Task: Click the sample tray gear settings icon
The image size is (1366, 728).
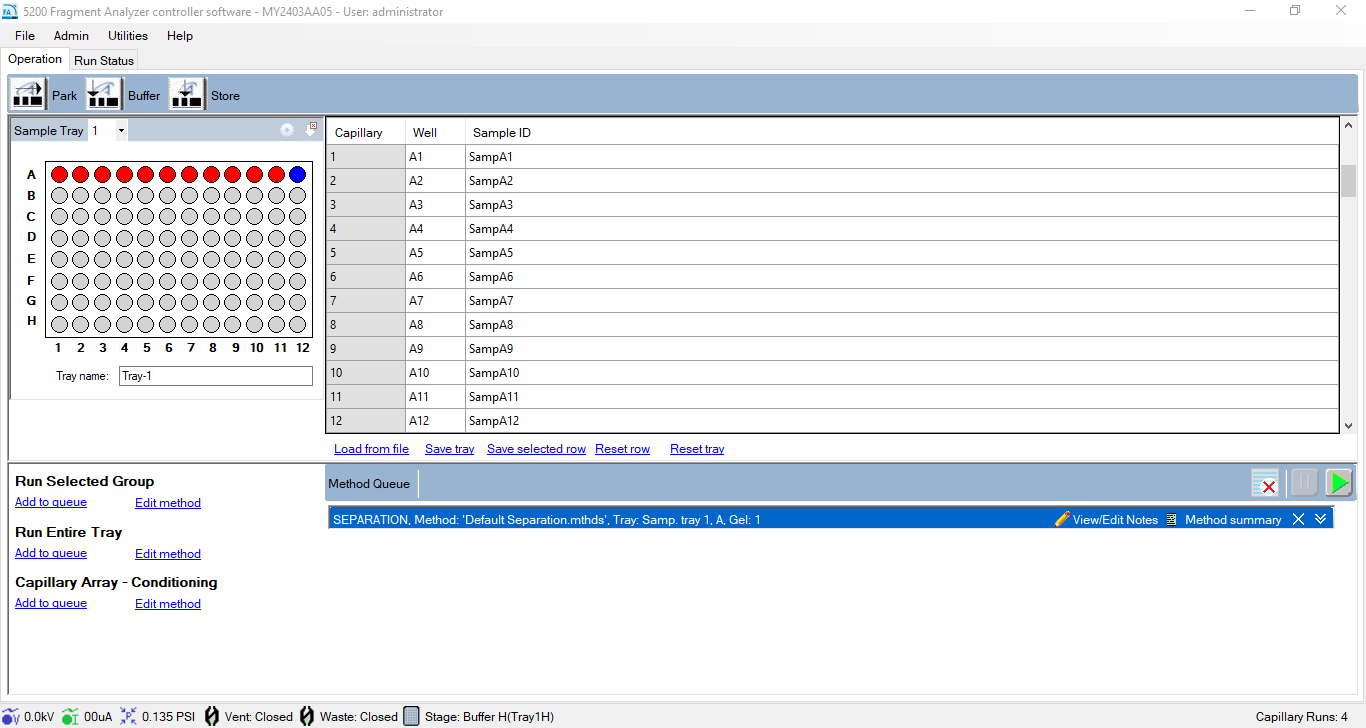Action: coord(287,130)
